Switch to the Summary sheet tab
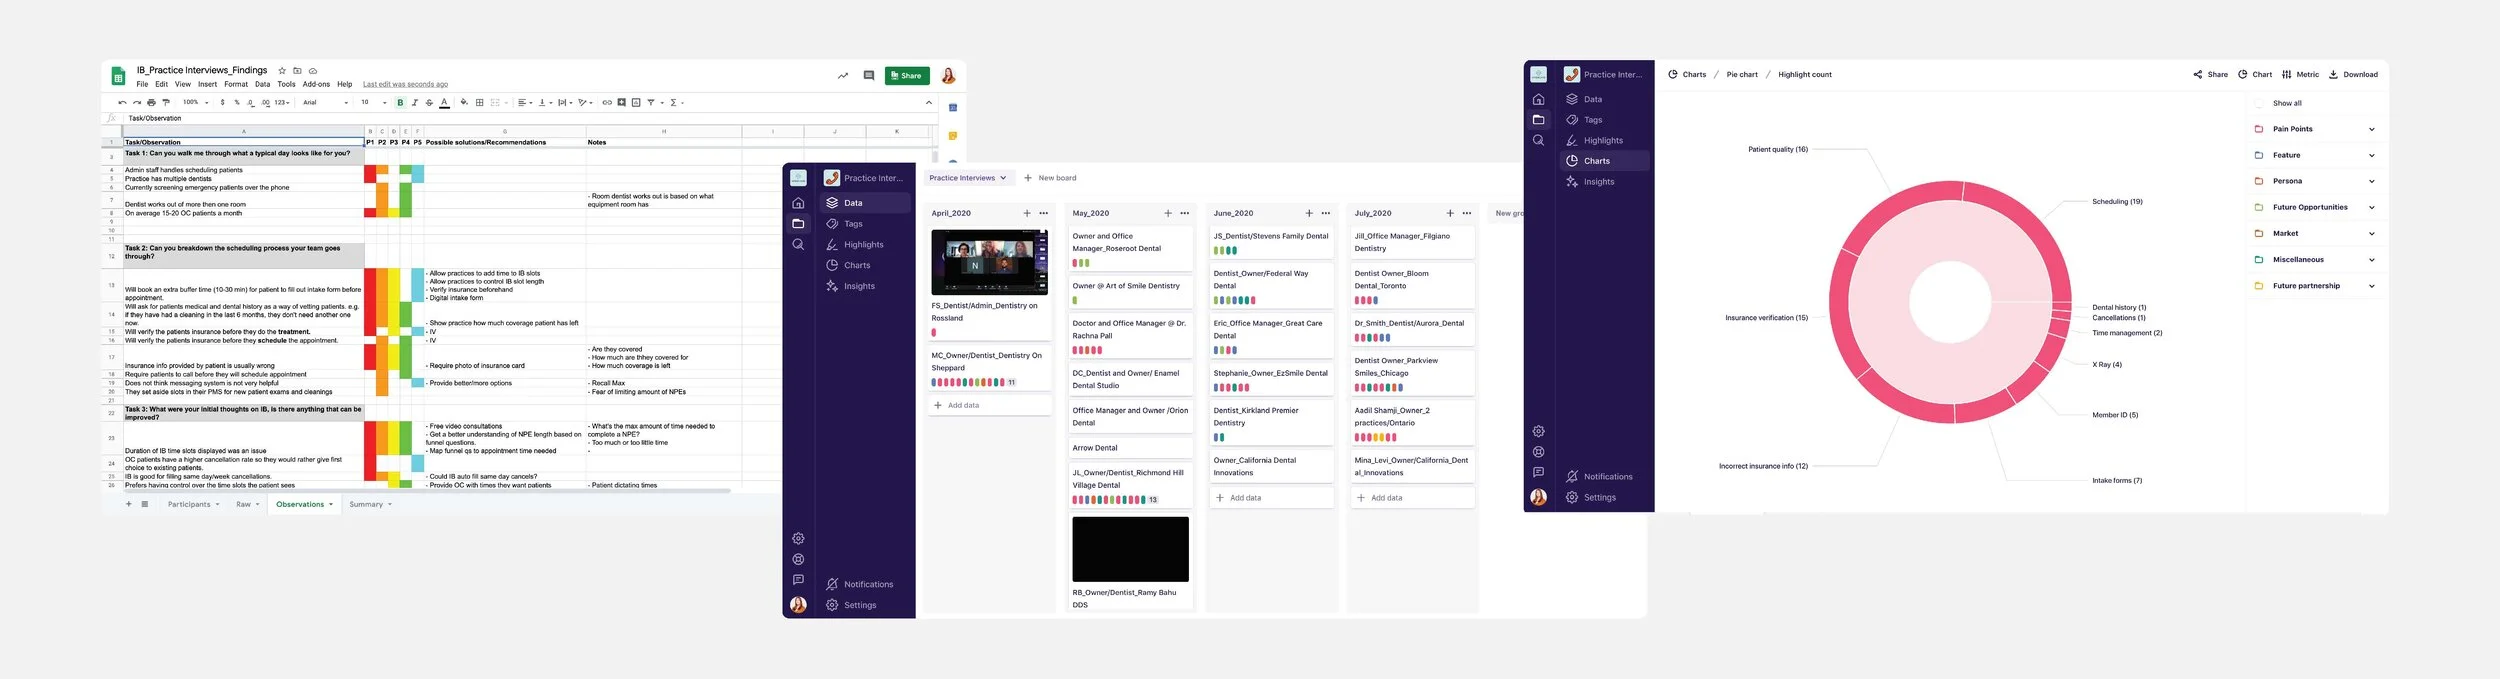 tap(370, 504)
